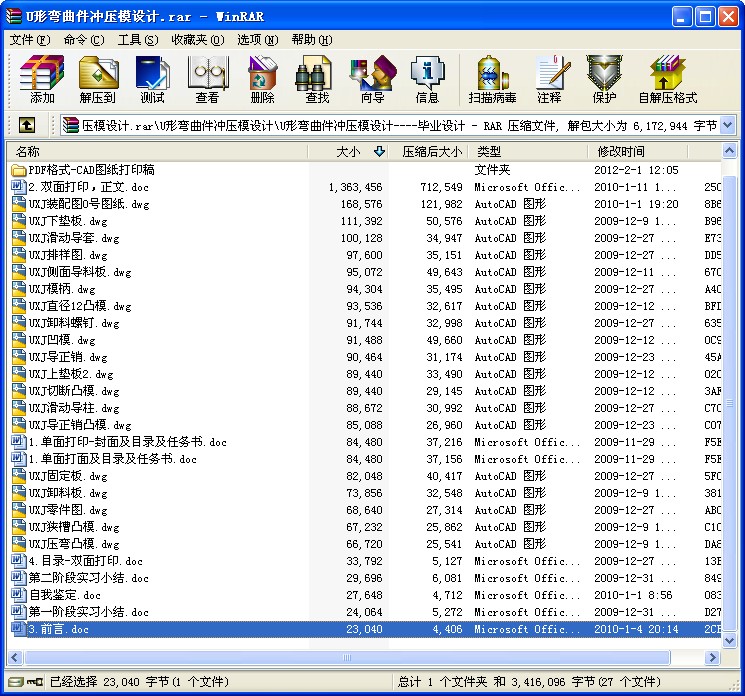Go up one folder level button
The width and height of the screenshot is (745, 696).
tap(27, 125)
